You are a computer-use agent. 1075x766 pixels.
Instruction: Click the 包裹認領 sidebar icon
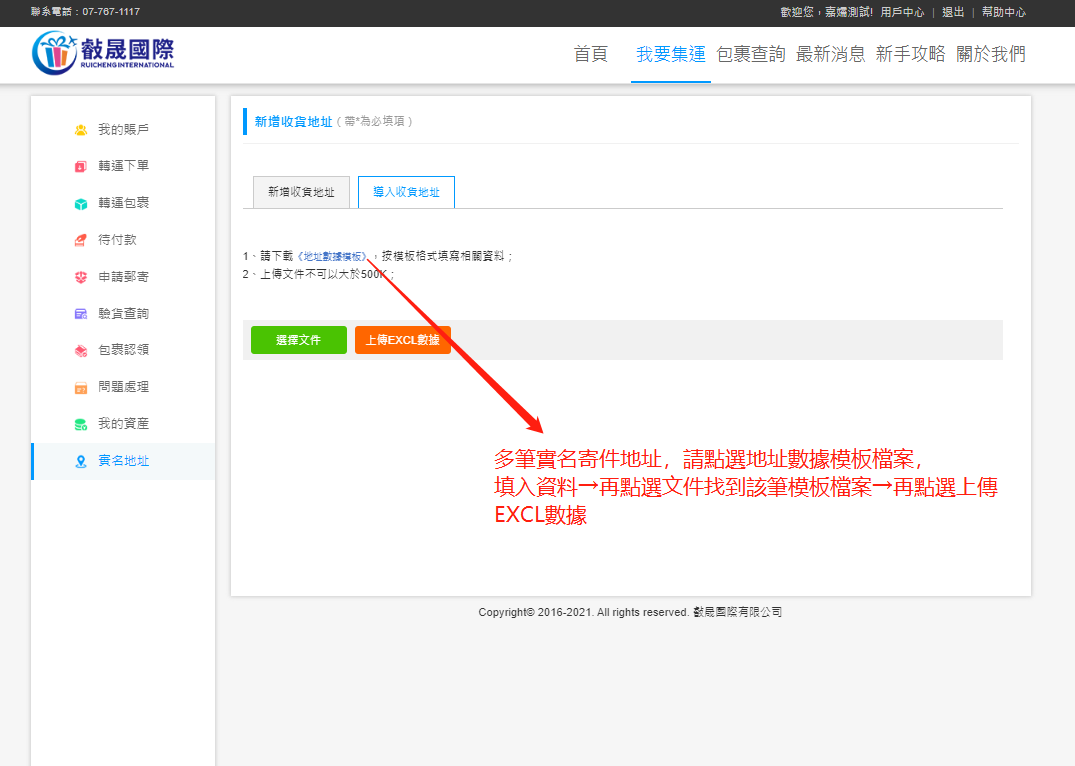pos(81,351)
